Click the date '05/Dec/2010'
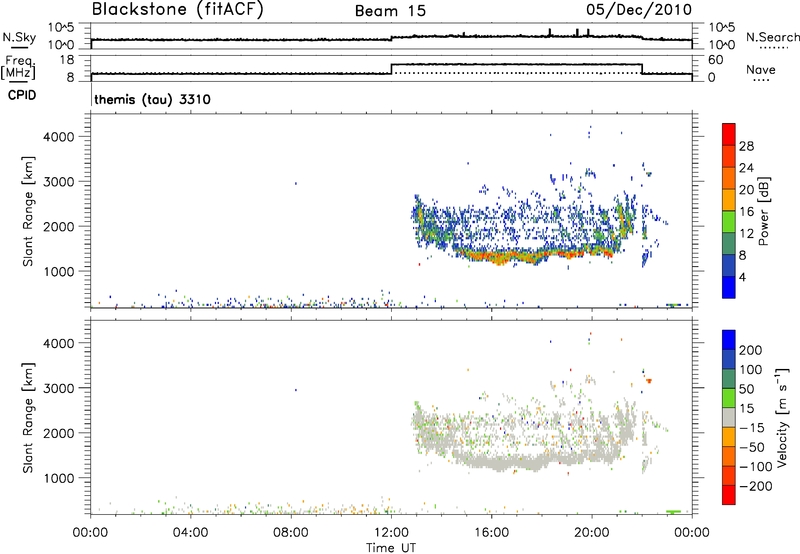The height and width of the screenshot is (554, 800). [639, 10]
